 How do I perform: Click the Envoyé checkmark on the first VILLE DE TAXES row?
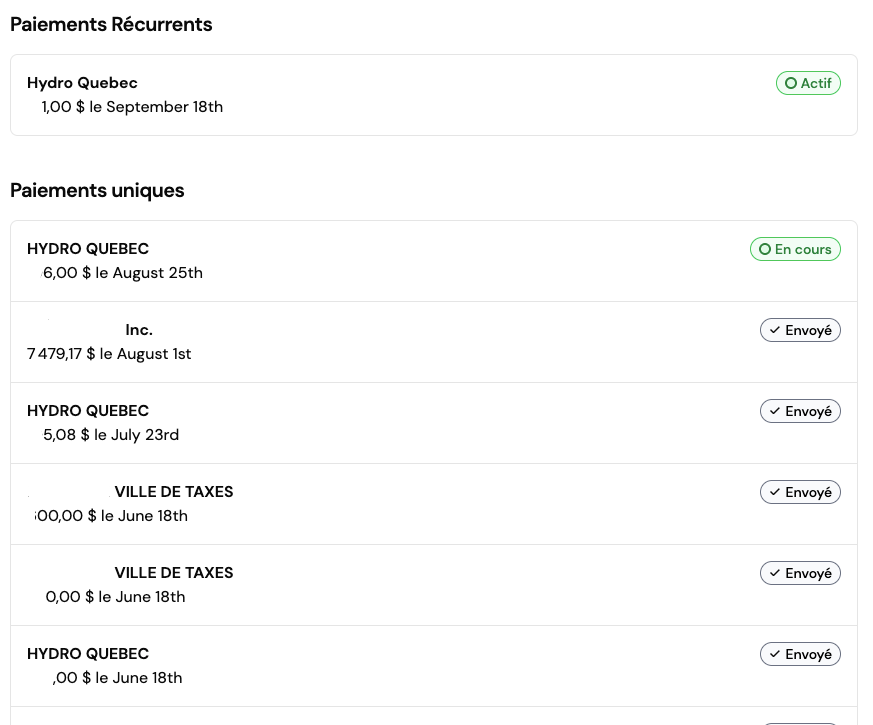click(775, 492)
